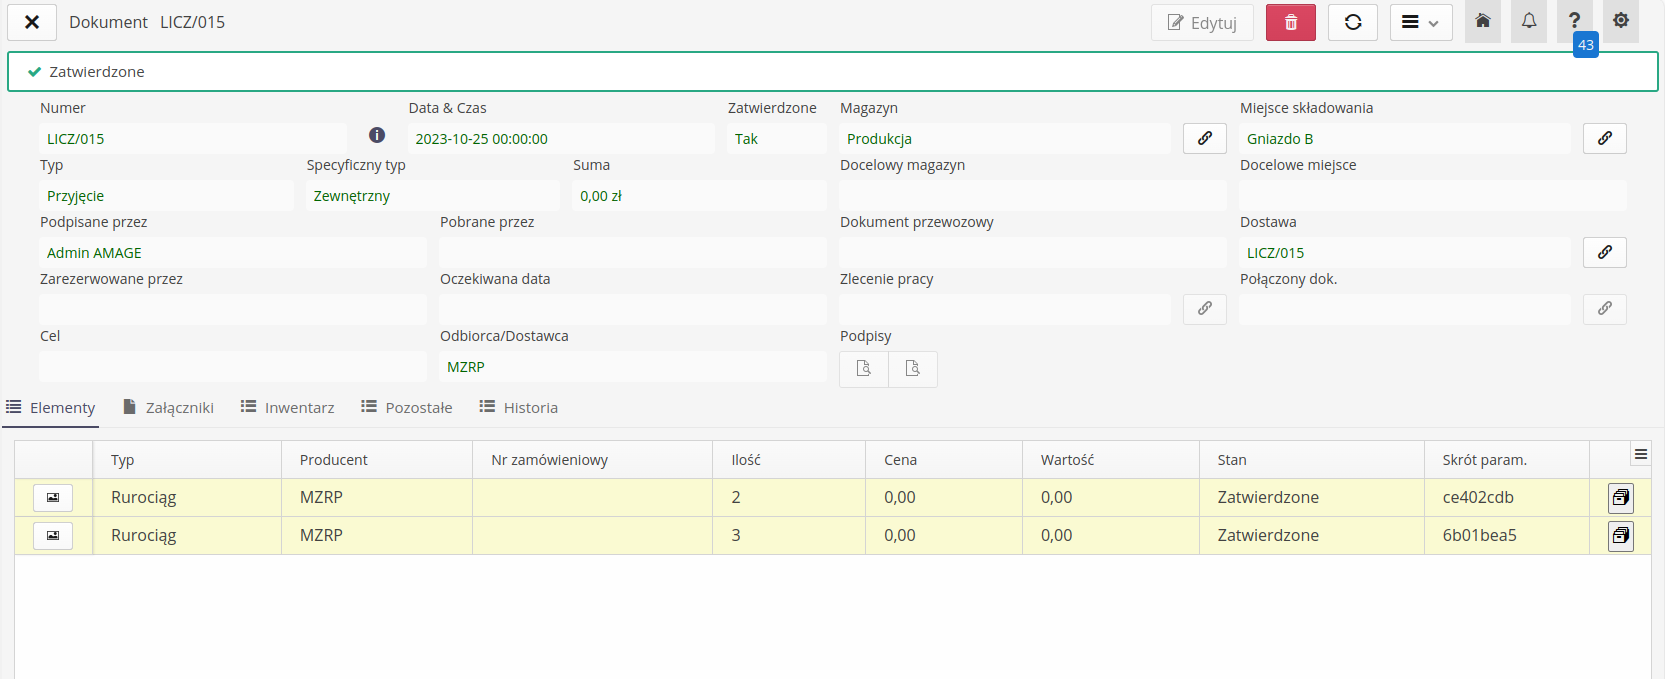Click first signature document icon under Podpisy
The height and width of the screenshot is (679, 1665).
(x=864, y=368)
